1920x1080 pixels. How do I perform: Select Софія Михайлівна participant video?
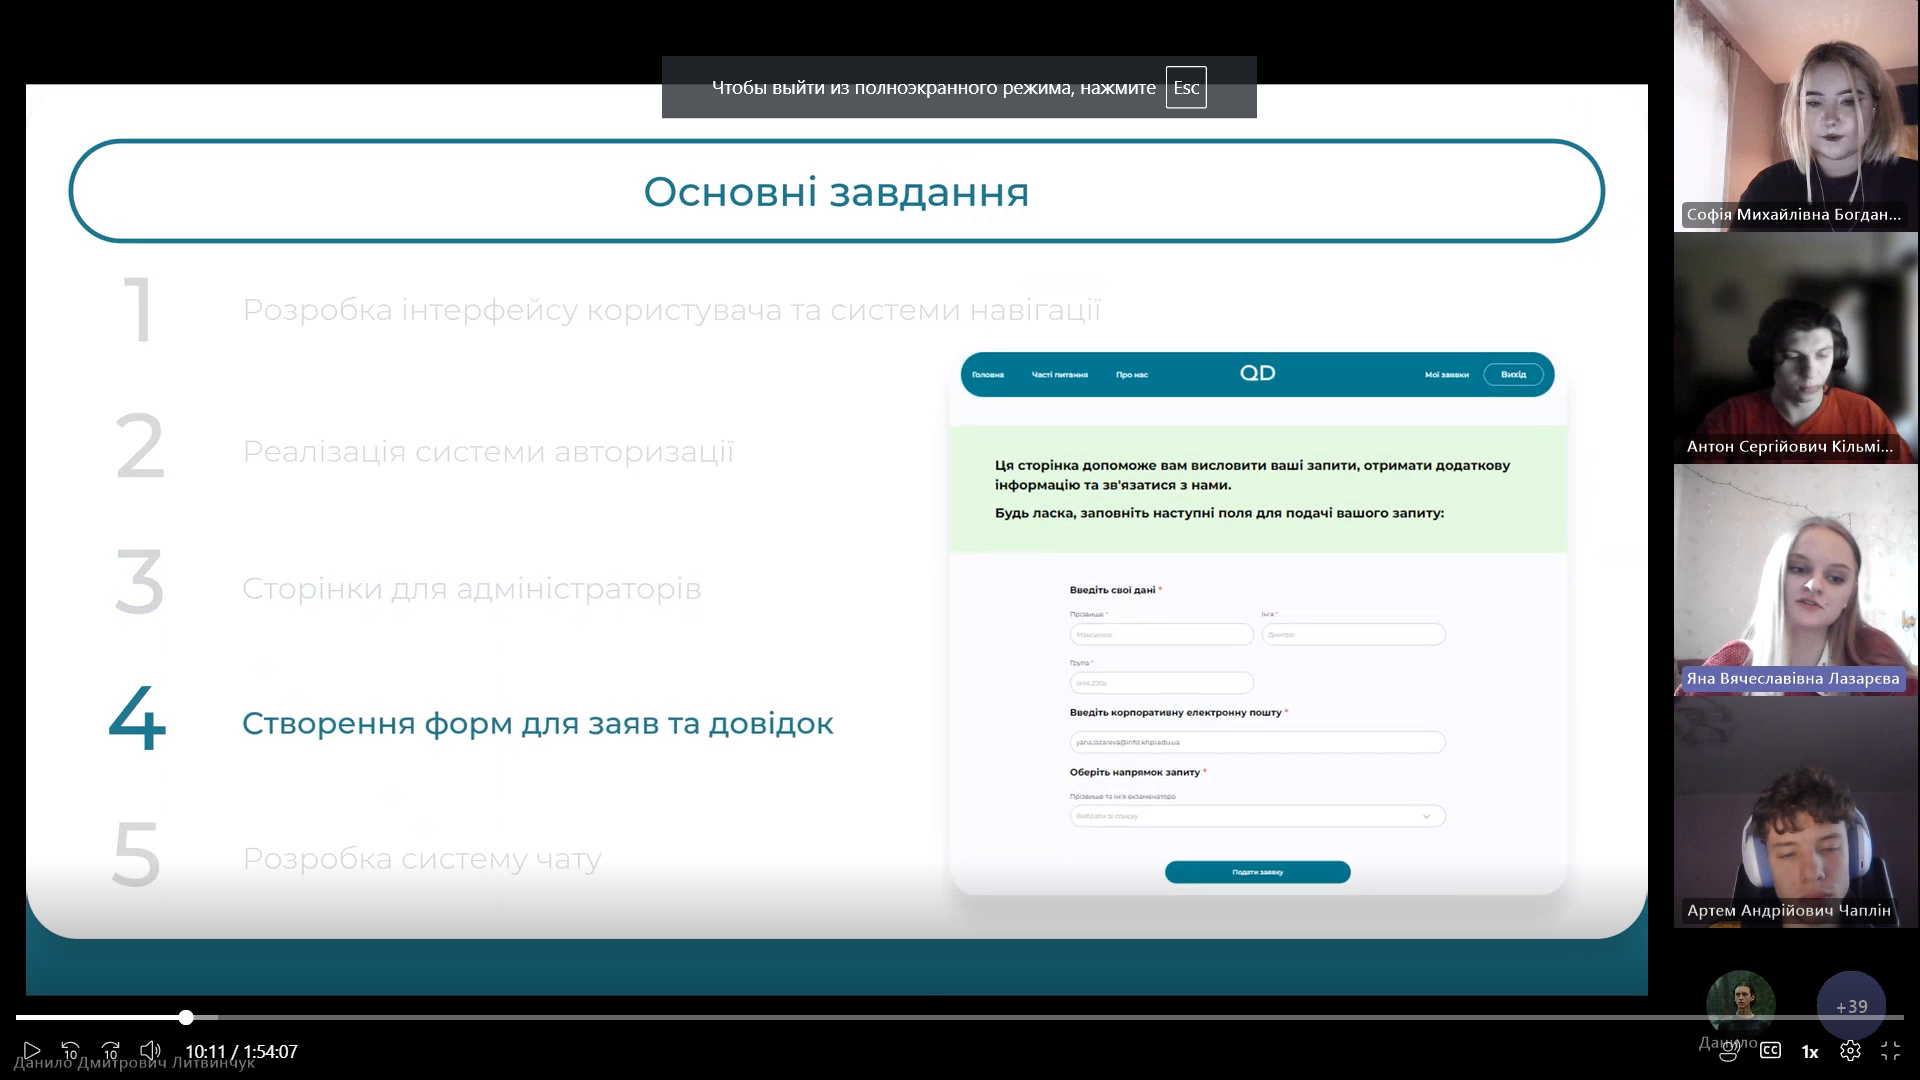pos(1795,115)
